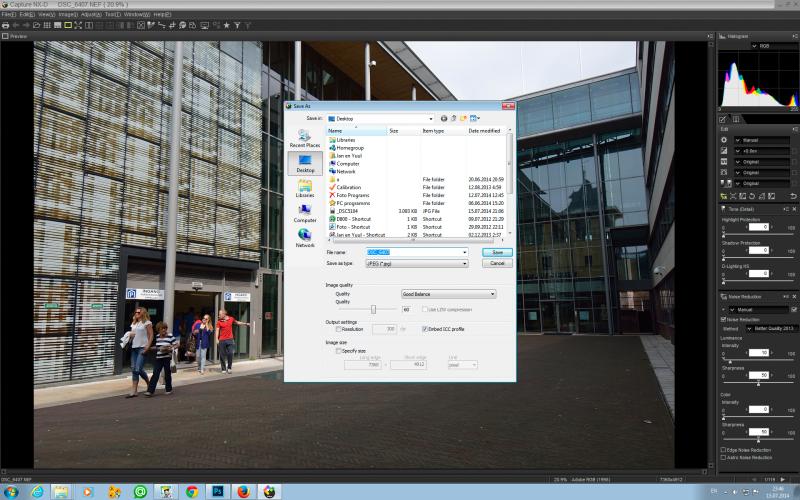The width and height of the screenshot is (800, 500).
Task: Open the View menu
Action: point(47,15)
